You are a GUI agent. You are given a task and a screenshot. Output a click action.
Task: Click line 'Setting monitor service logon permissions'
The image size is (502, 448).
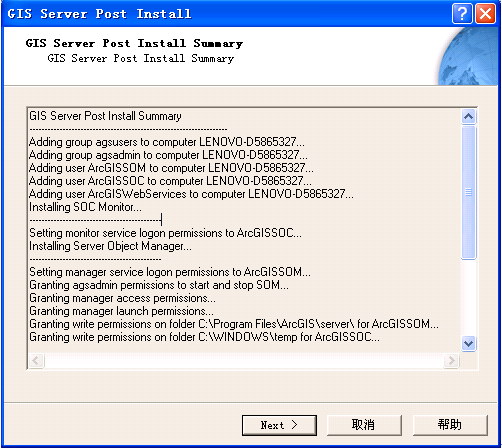165,233
